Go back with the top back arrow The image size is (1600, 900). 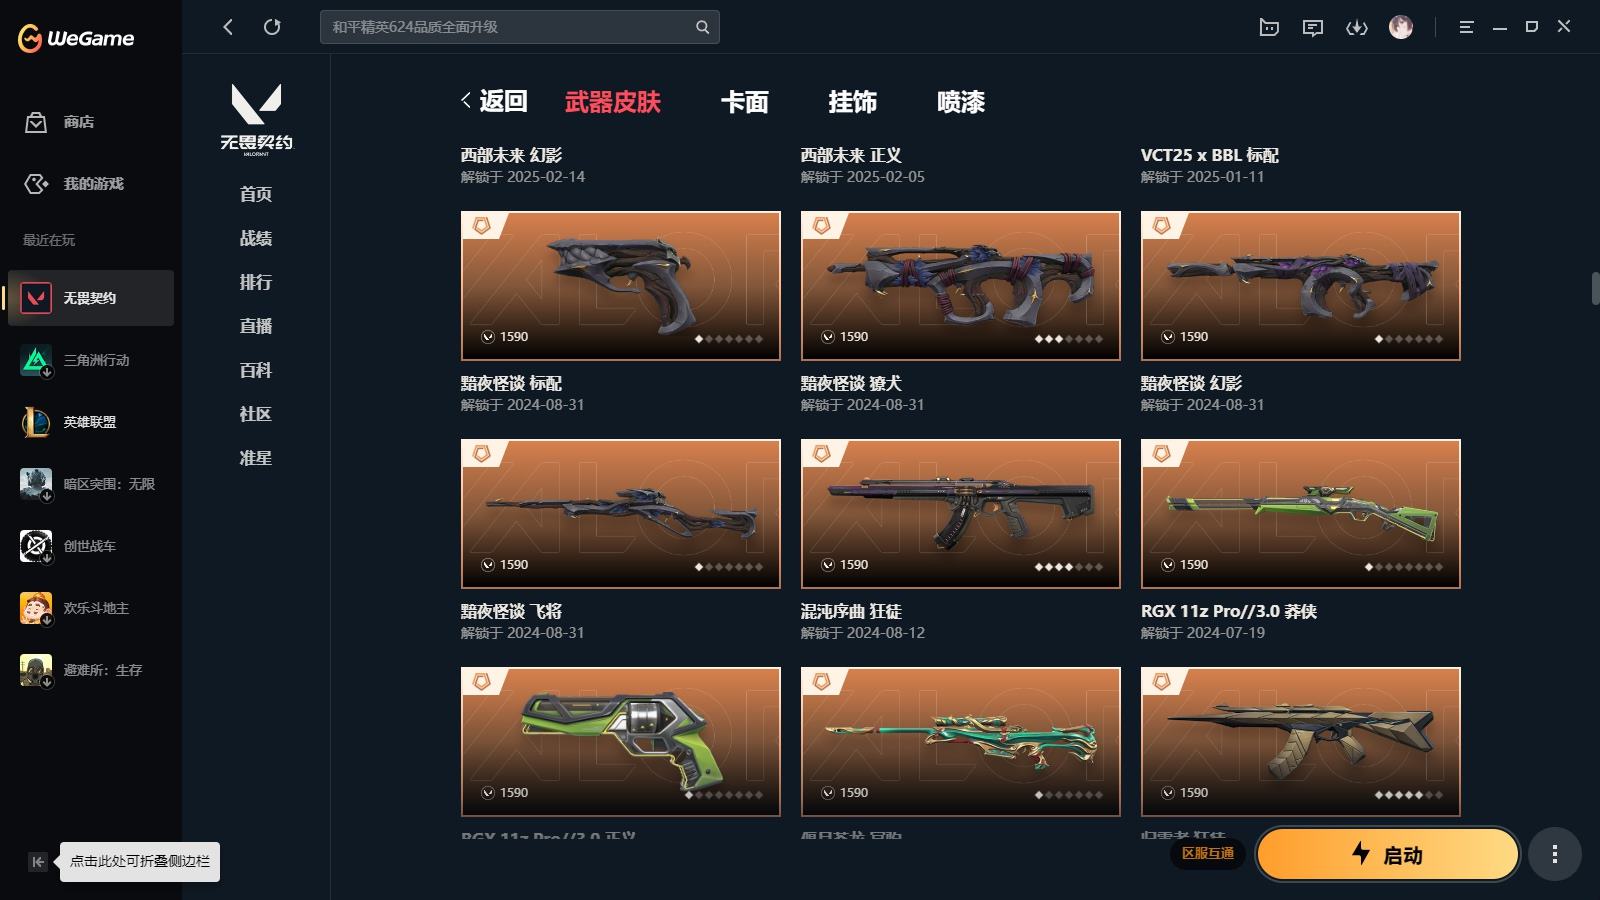228,27
